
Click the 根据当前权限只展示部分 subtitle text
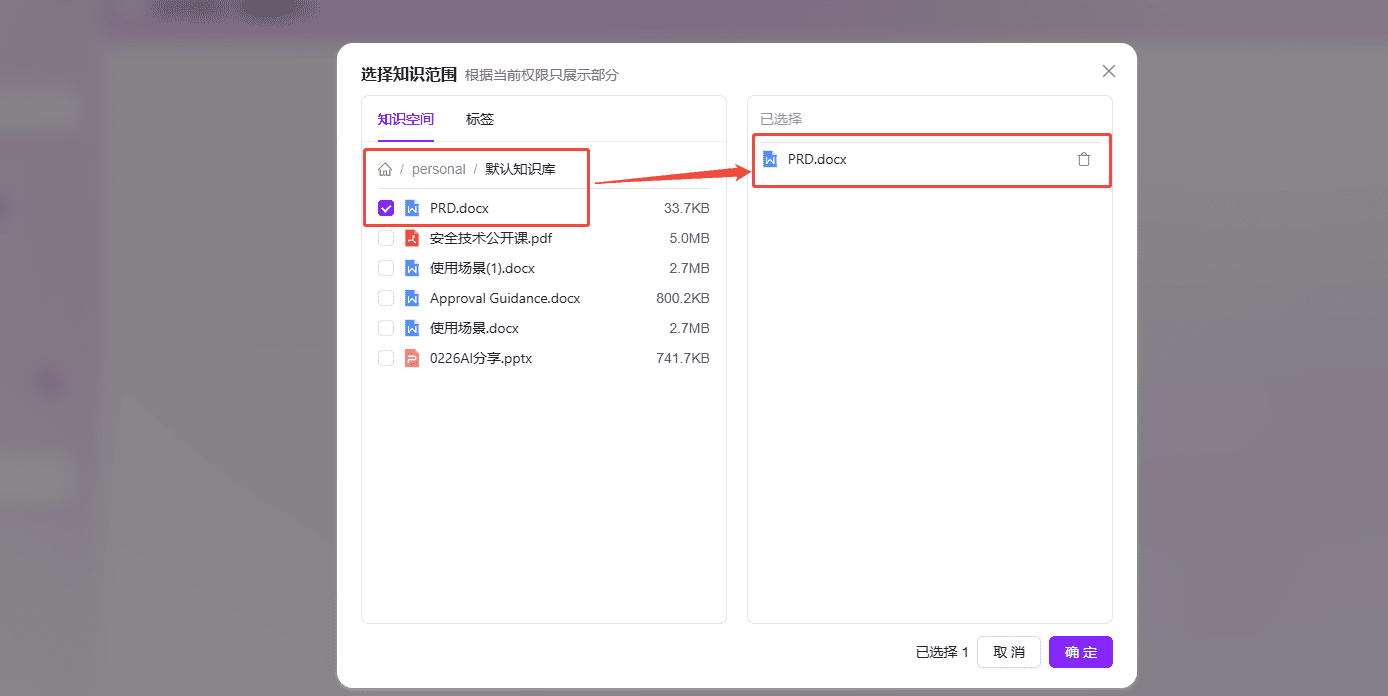[x=542, y=75]
